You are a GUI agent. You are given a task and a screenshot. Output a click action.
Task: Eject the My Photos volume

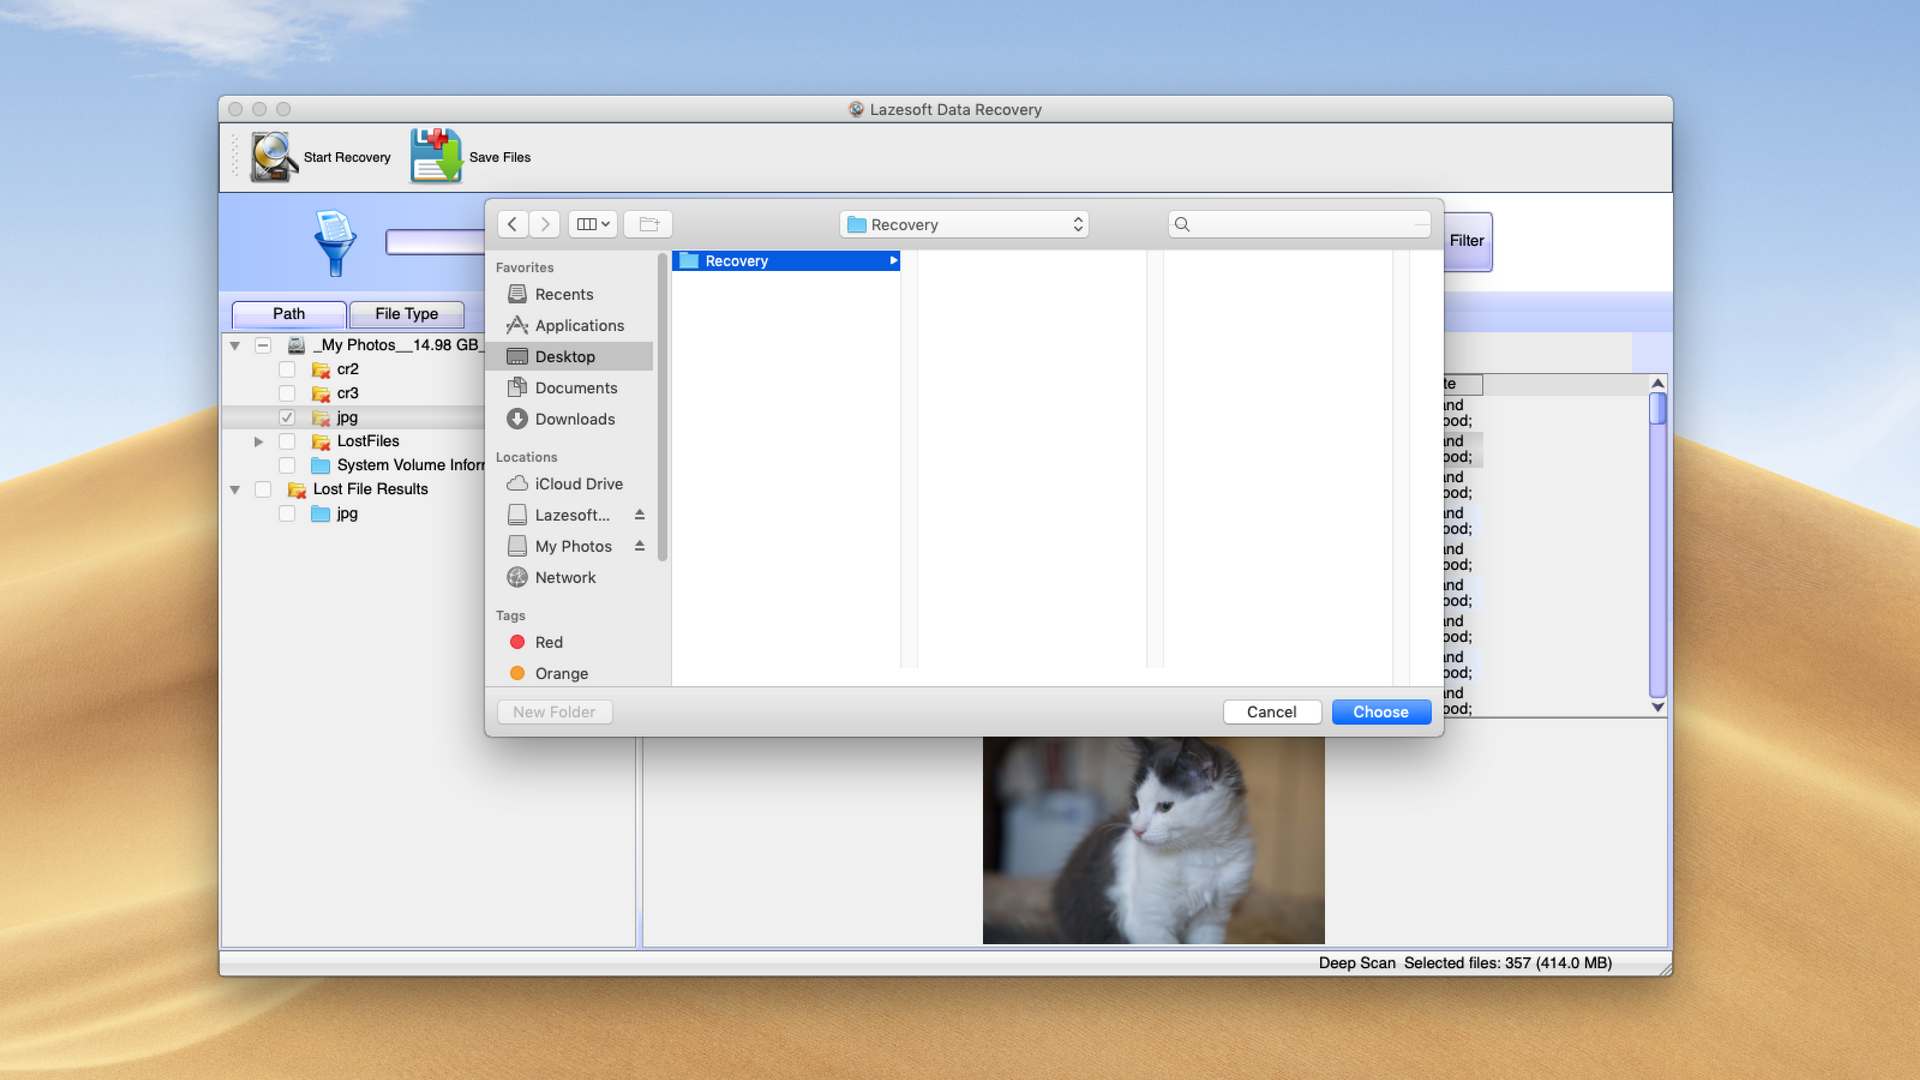point(640,546)
